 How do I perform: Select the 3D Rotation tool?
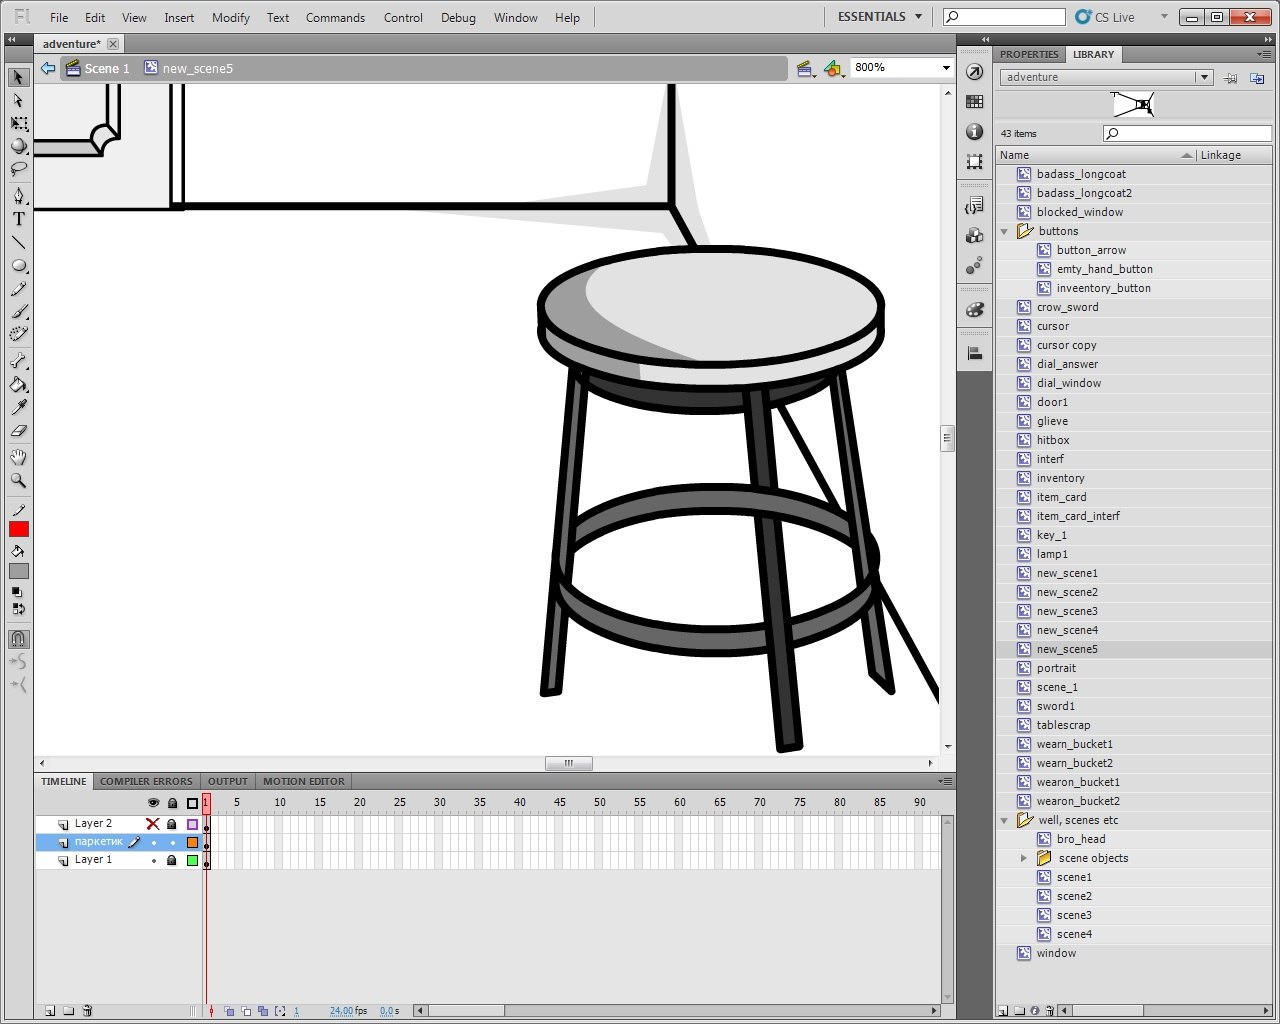18,146
